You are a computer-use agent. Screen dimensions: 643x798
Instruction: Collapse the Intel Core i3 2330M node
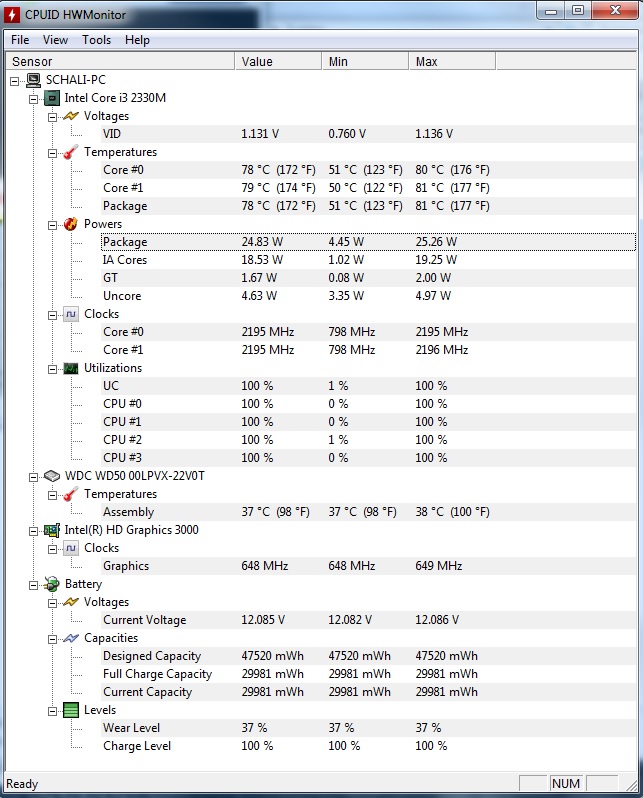(34, 98)
